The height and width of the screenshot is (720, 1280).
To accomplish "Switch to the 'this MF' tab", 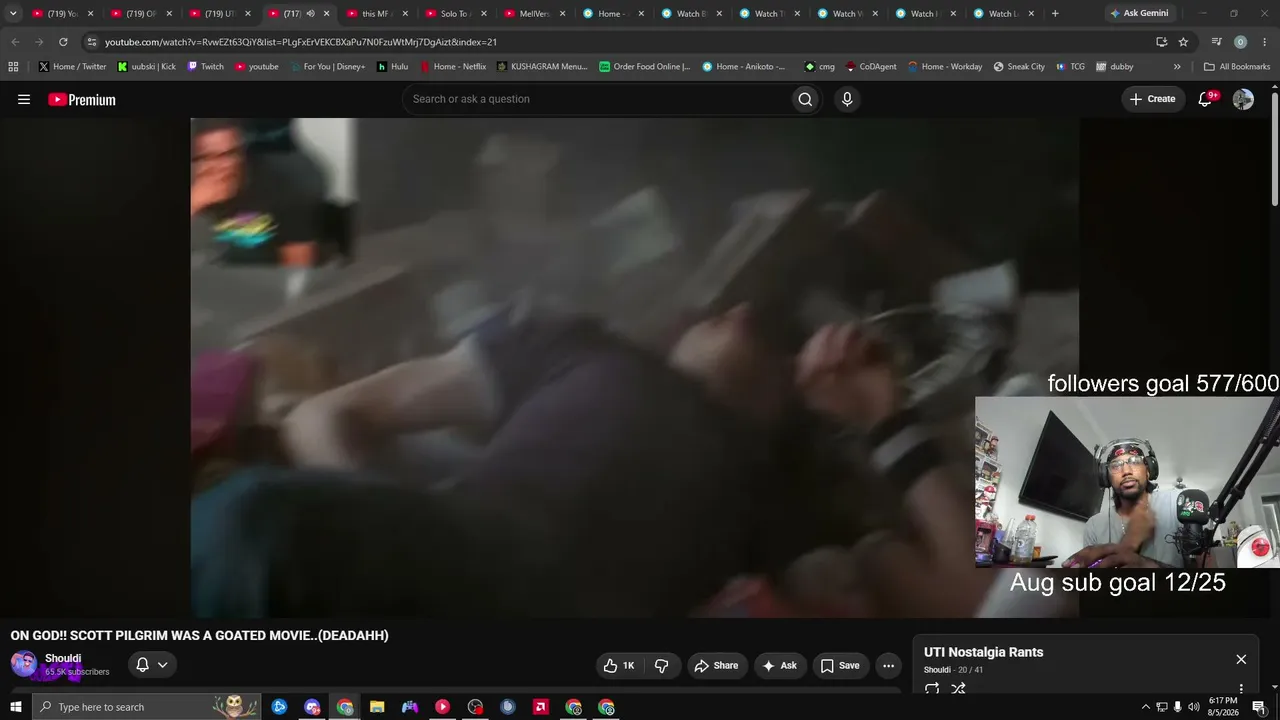I will (375, 14).
